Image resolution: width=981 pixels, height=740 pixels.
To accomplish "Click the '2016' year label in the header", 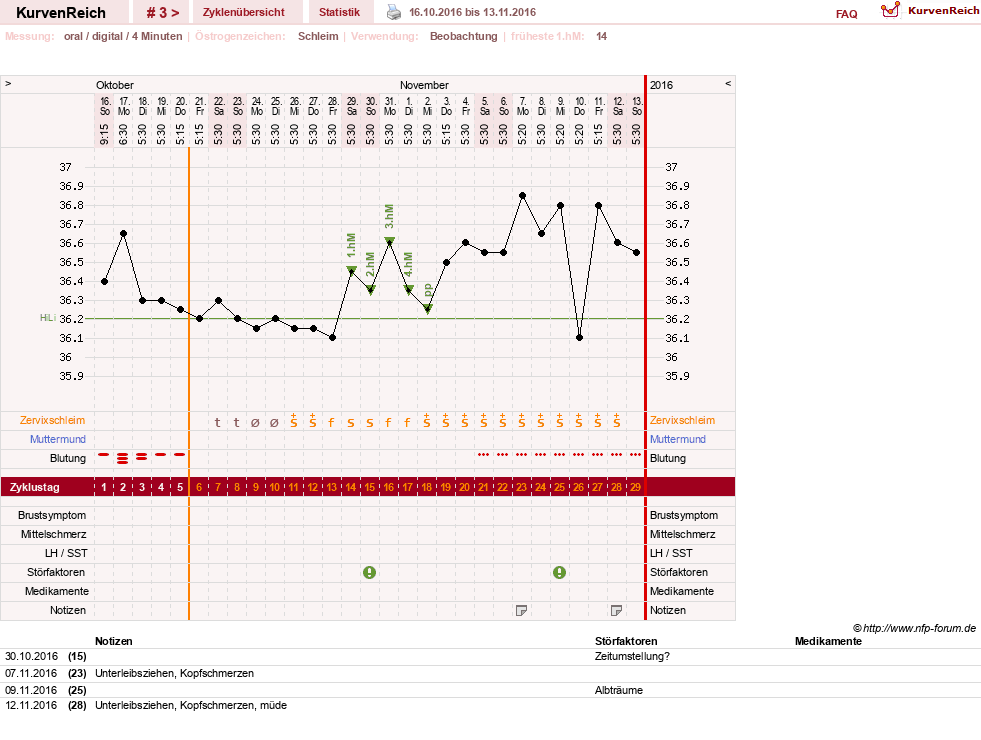I will (x=661, y=85).
